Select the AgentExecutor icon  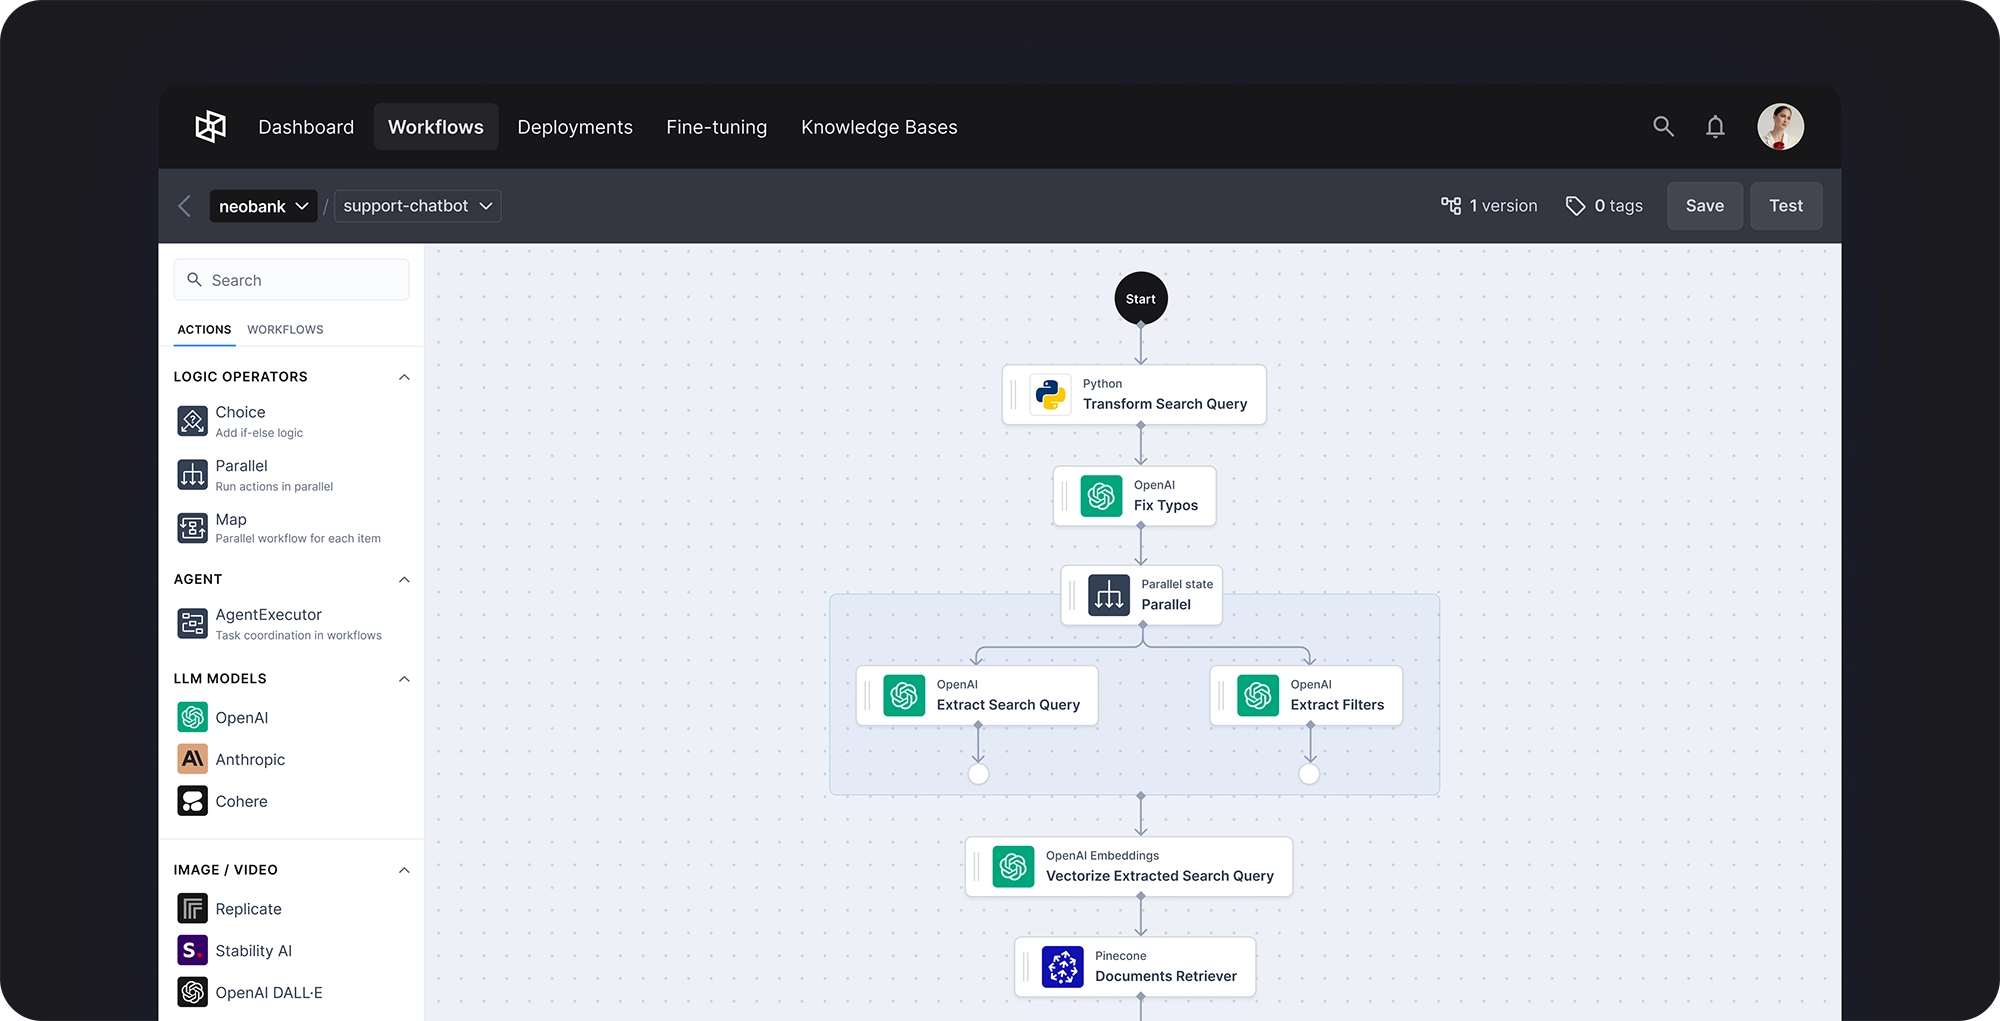coord(192,623)
